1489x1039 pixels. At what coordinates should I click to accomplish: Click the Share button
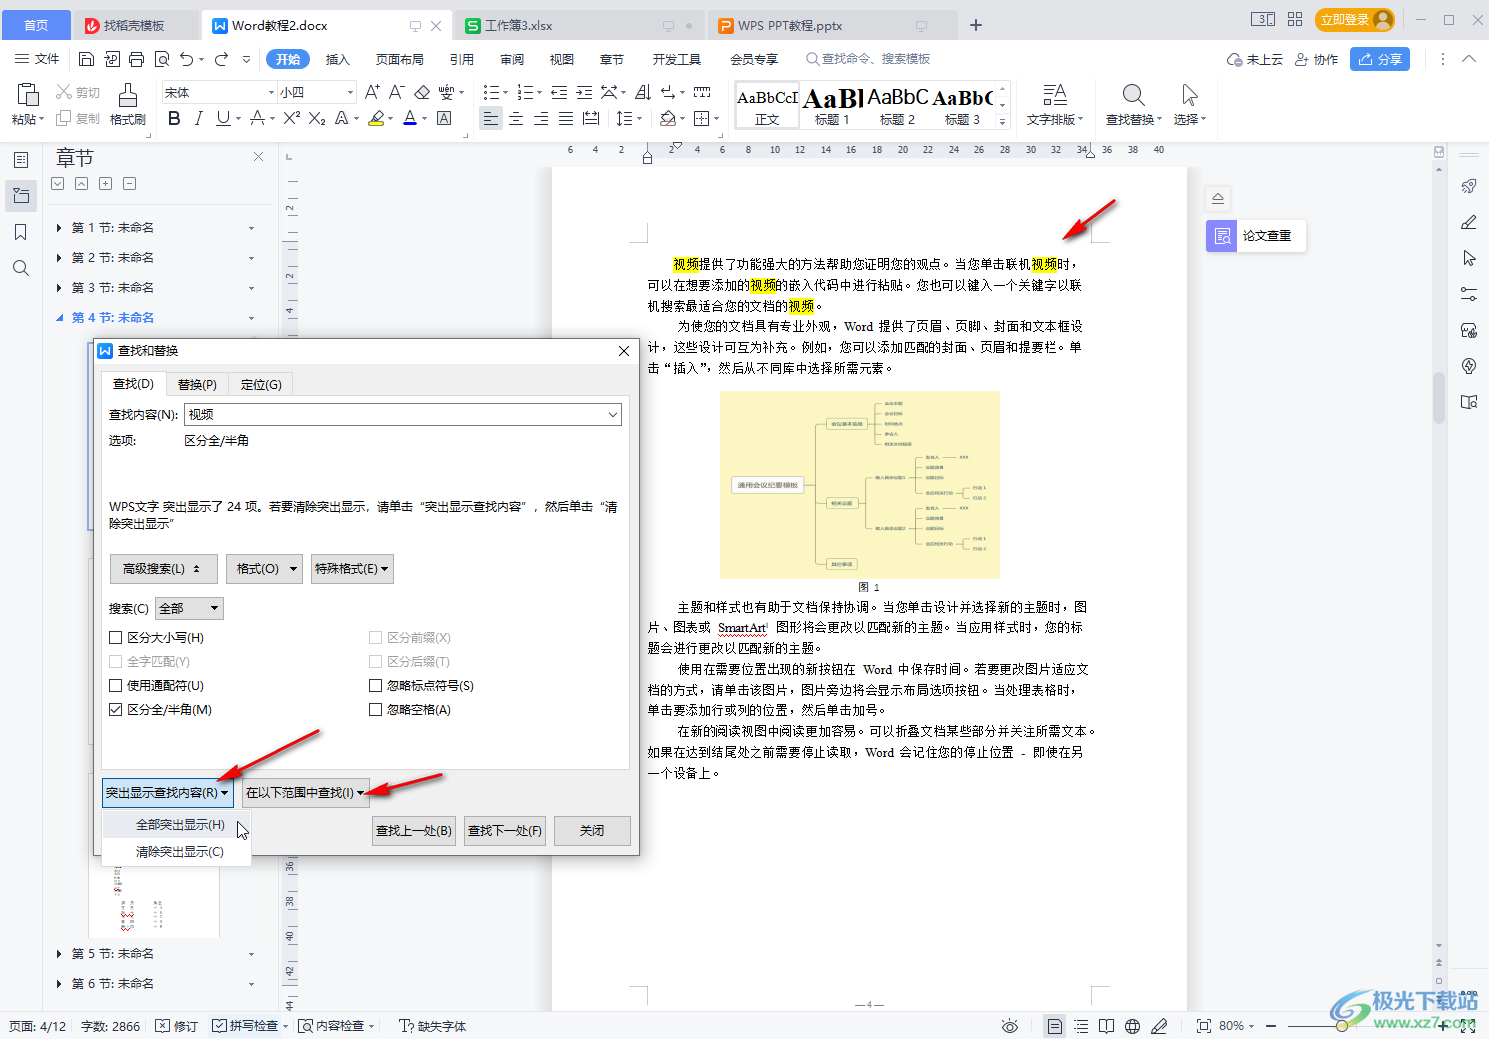click(1380, 59)
